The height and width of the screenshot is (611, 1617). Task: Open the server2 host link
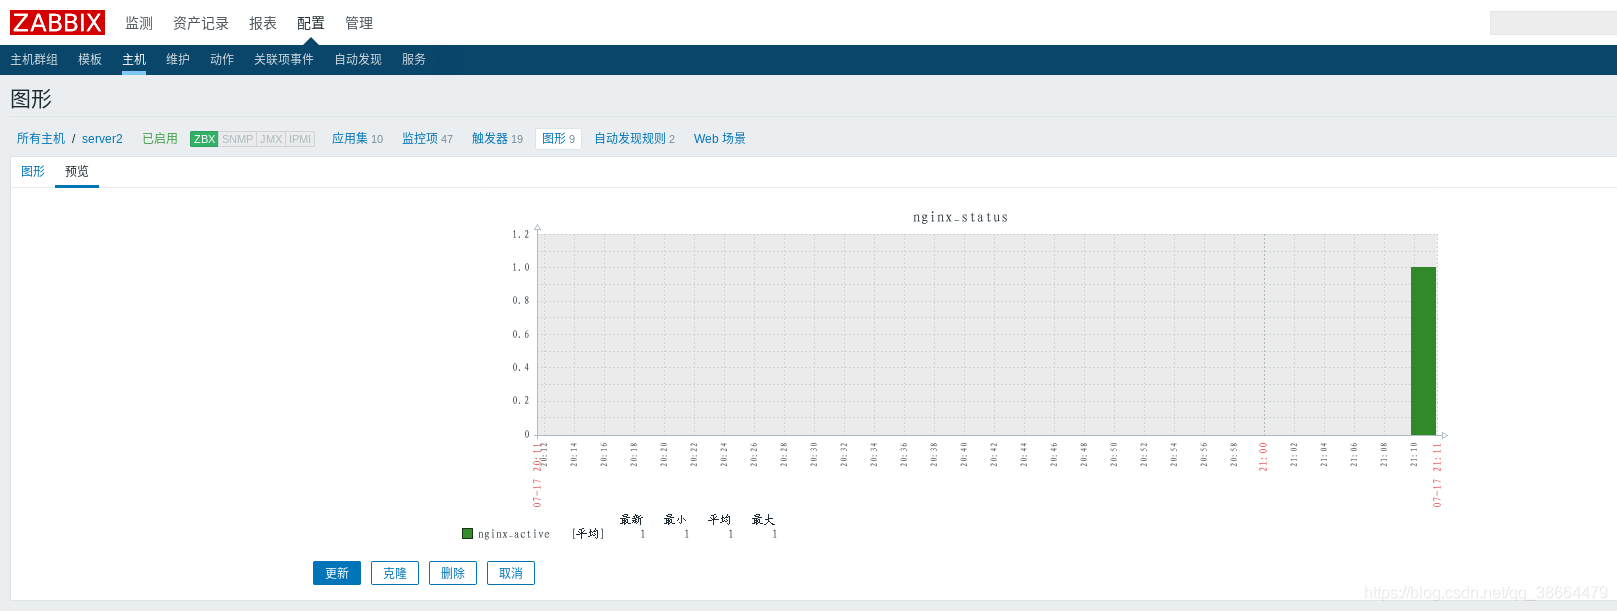102,139
